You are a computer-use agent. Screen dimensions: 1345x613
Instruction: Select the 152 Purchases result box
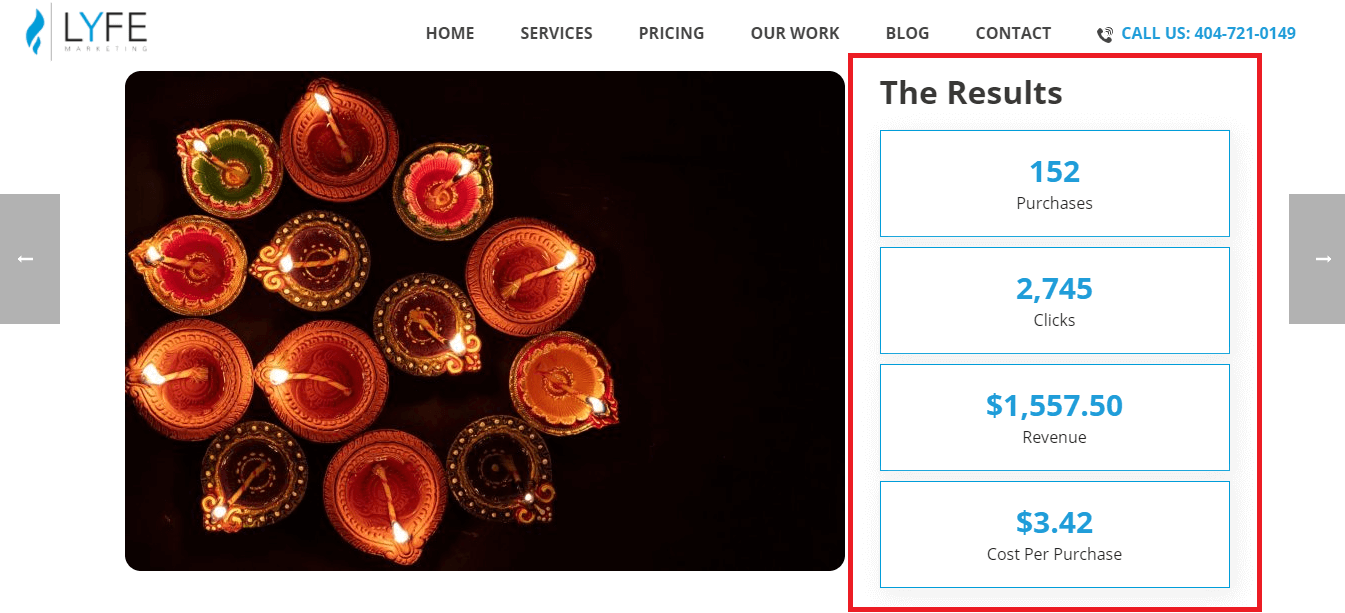tap(1055, 183)
